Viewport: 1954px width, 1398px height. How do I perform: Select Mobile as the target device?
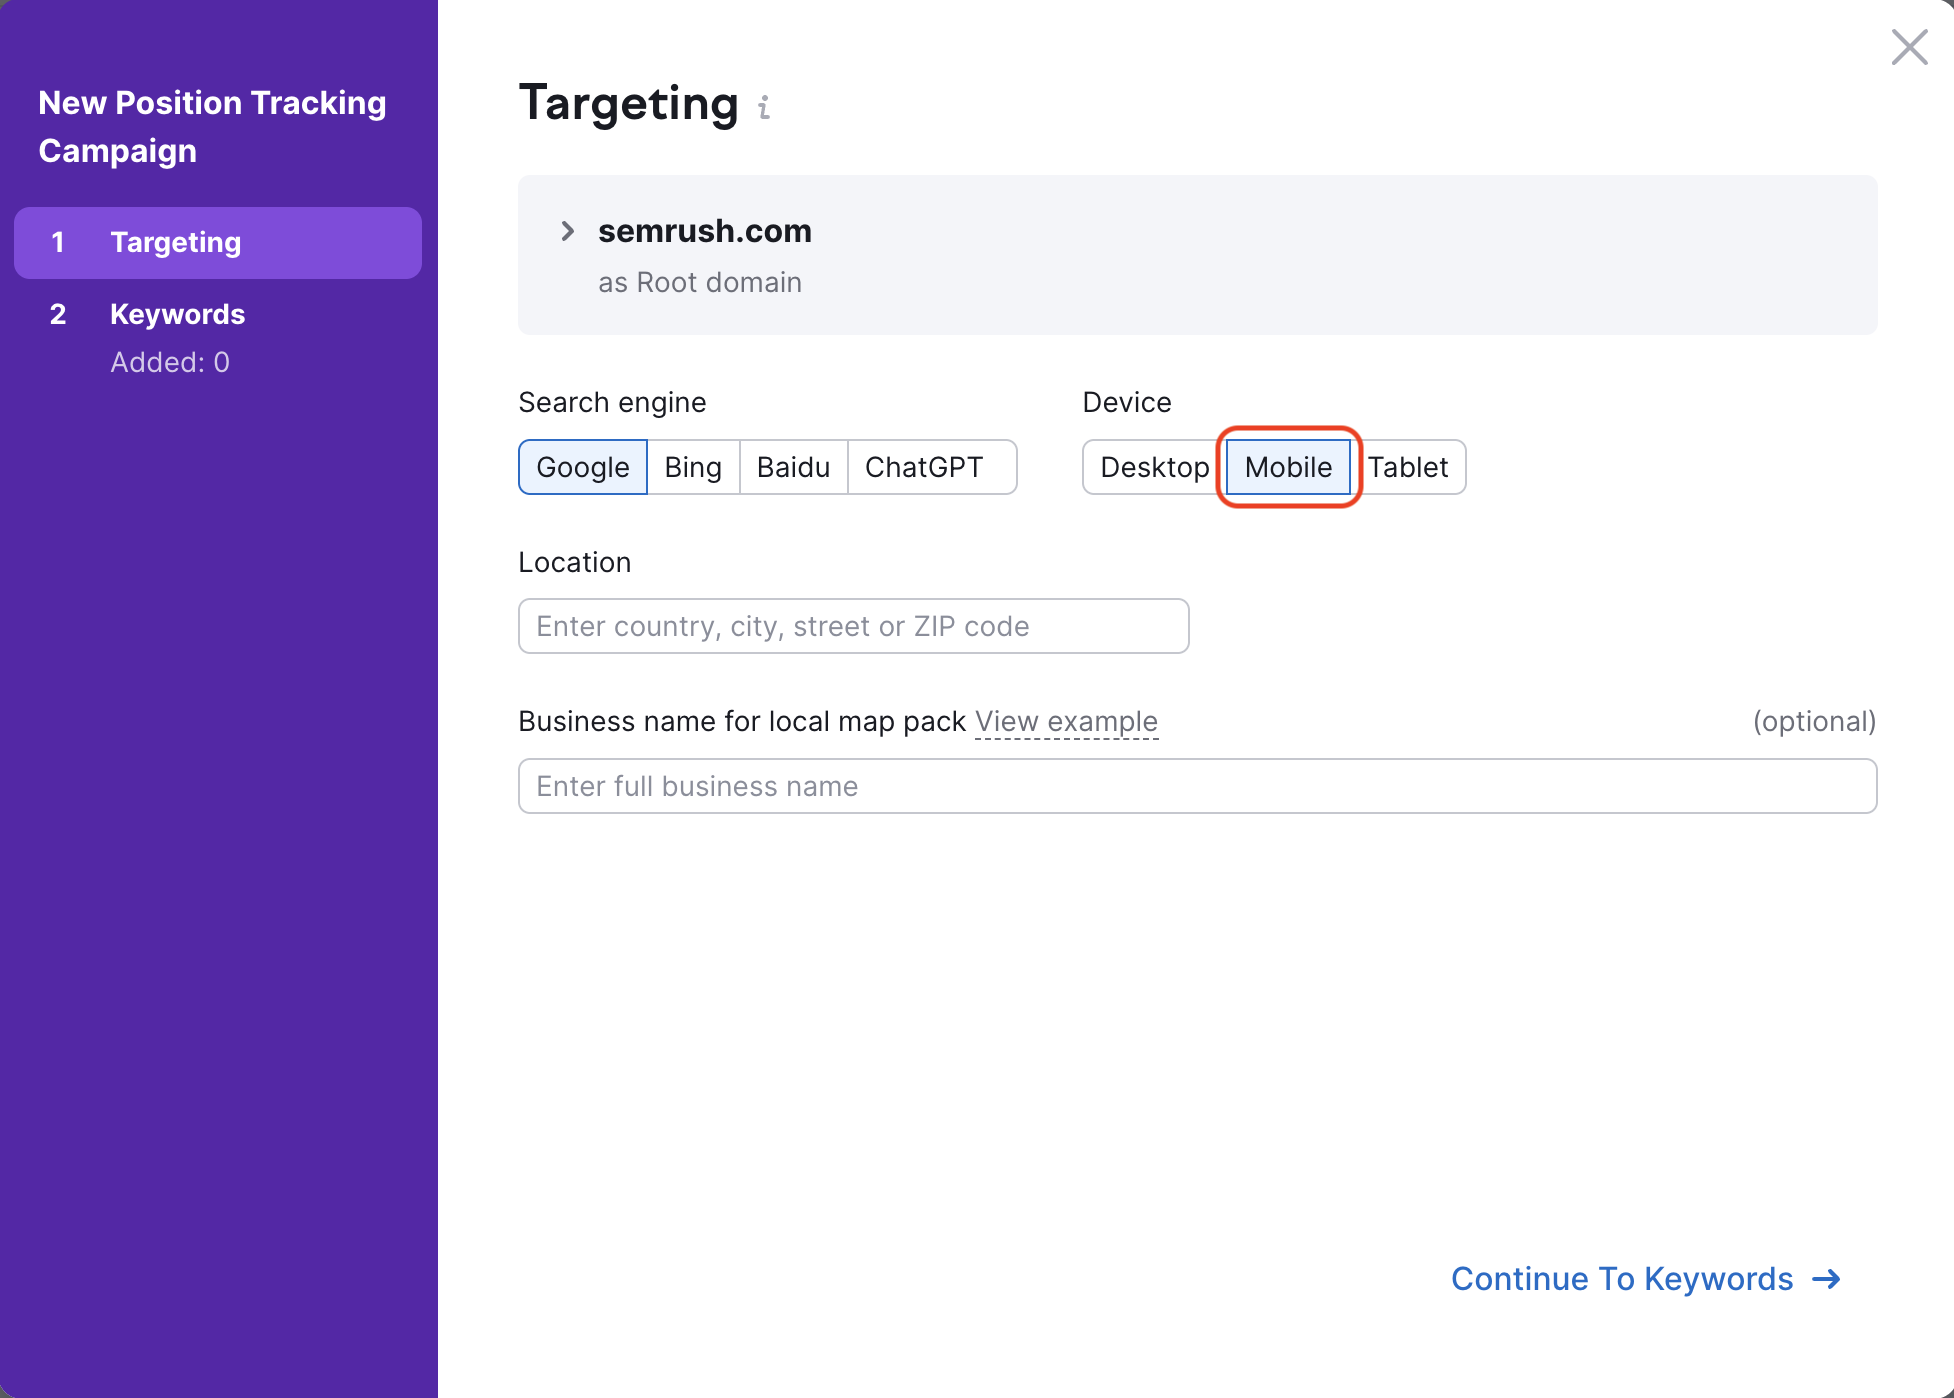pyautogui.click(x=1287, y=467)
